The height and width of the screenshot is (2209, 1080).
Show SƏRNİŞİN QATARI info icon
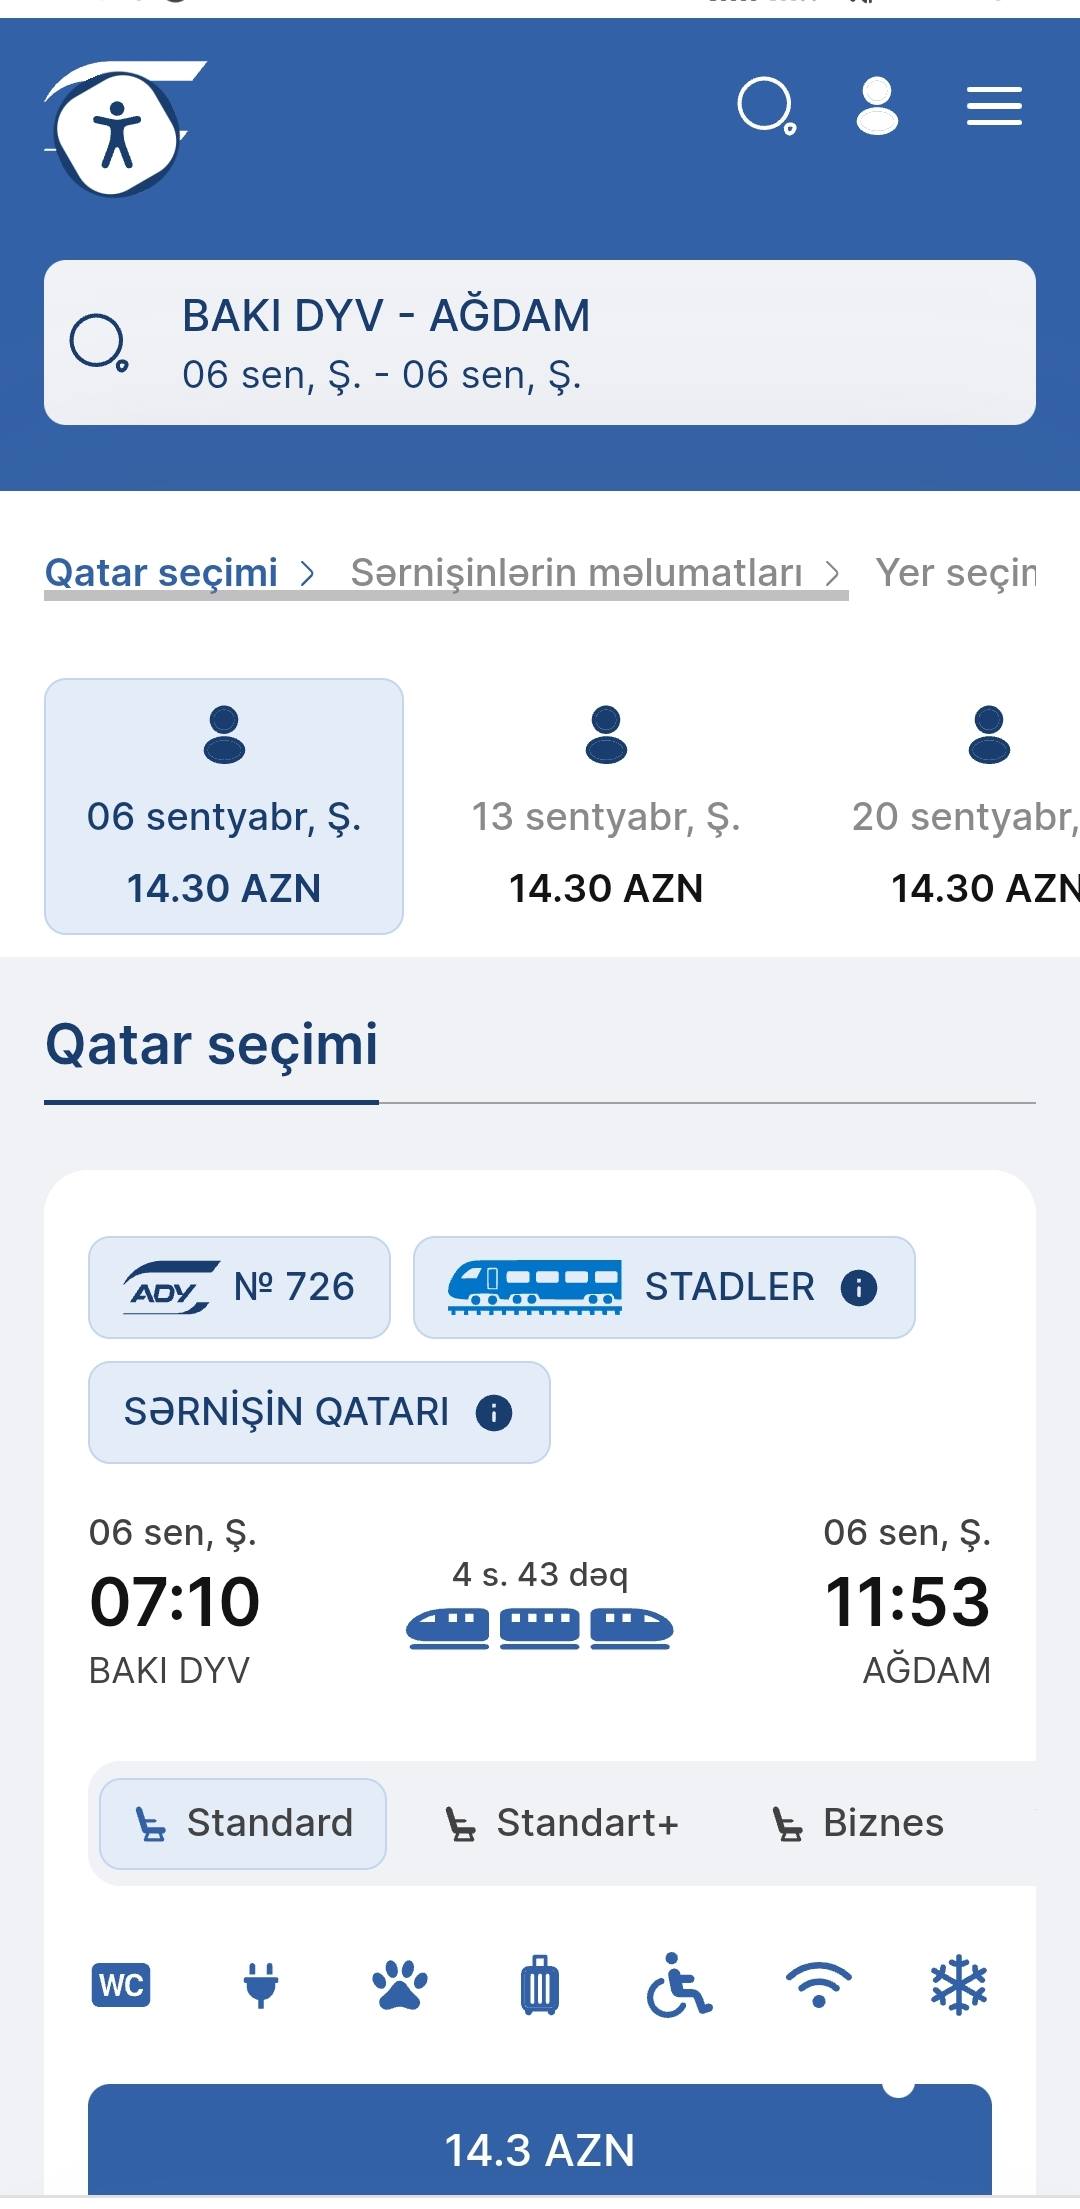coord(494,1413)
